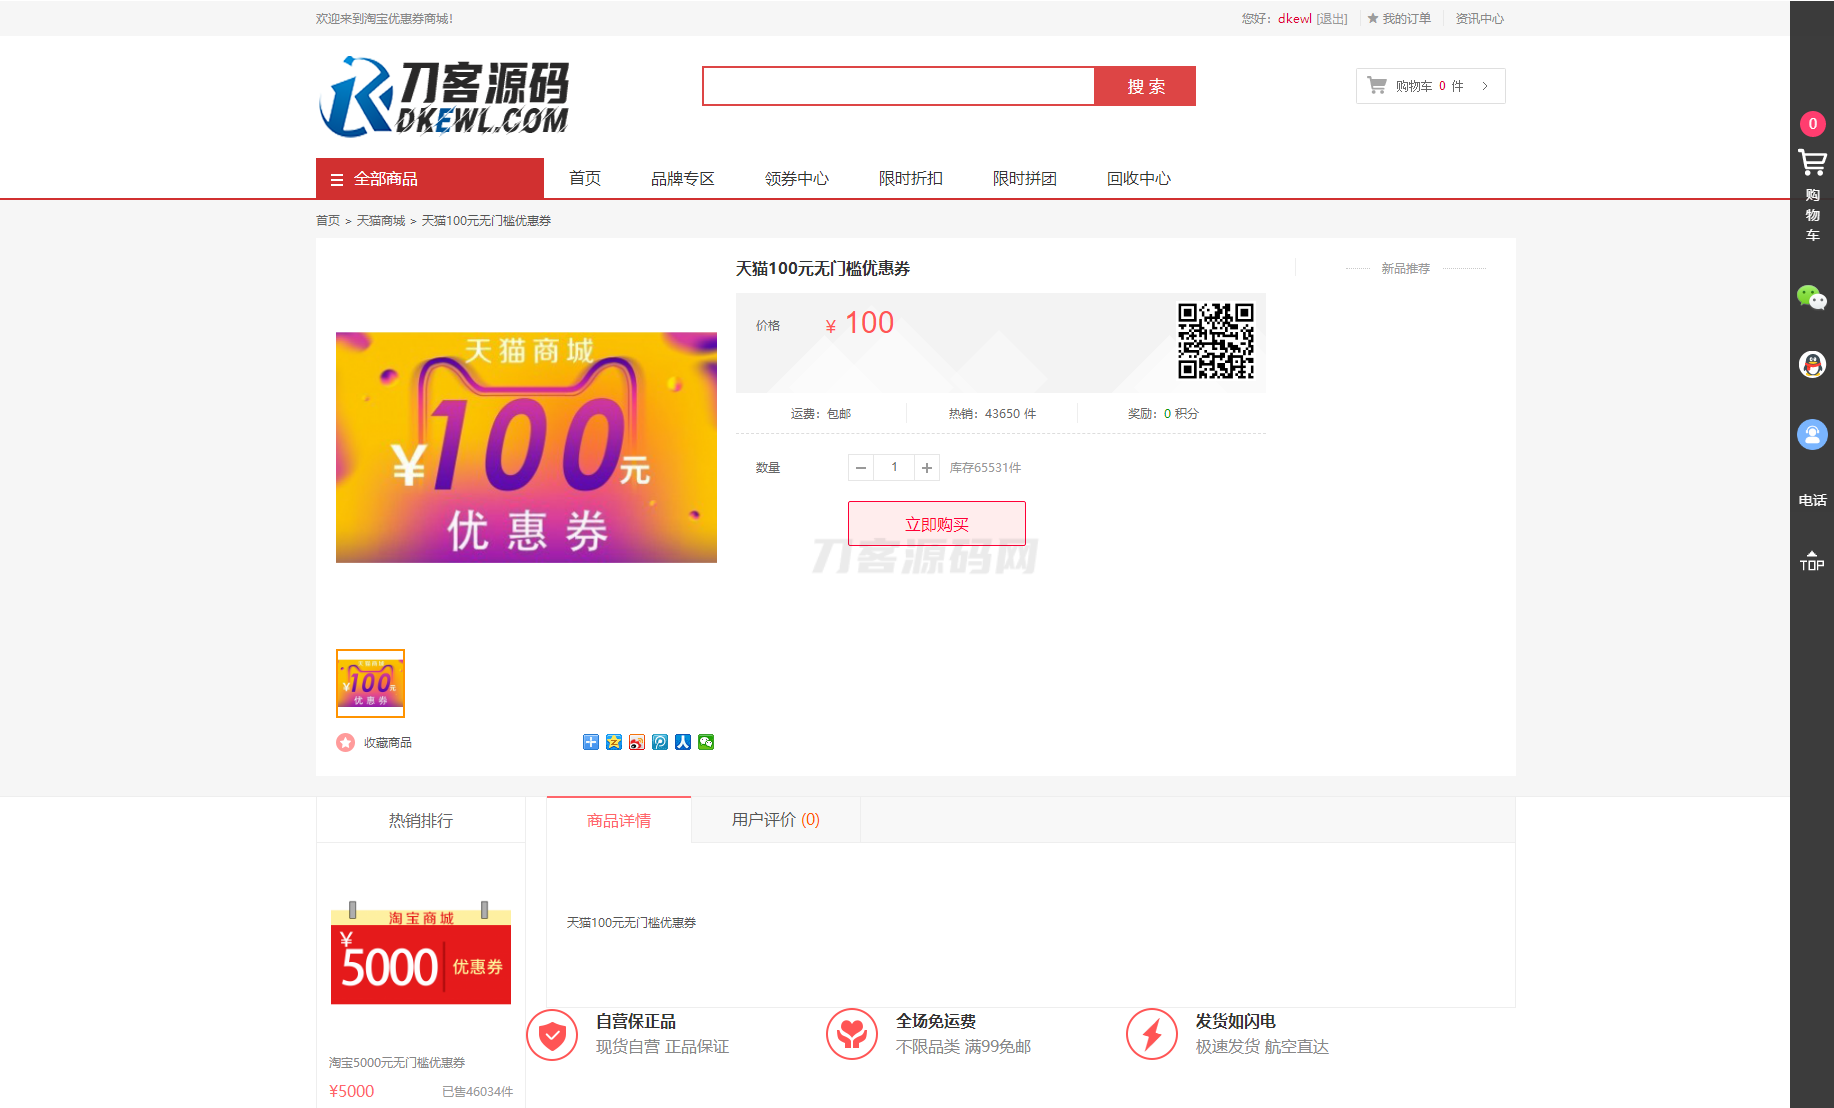Screen dimensions: 1834x1108
Task: Click the 立即购买 purchase button
Action: pos(936,523)
